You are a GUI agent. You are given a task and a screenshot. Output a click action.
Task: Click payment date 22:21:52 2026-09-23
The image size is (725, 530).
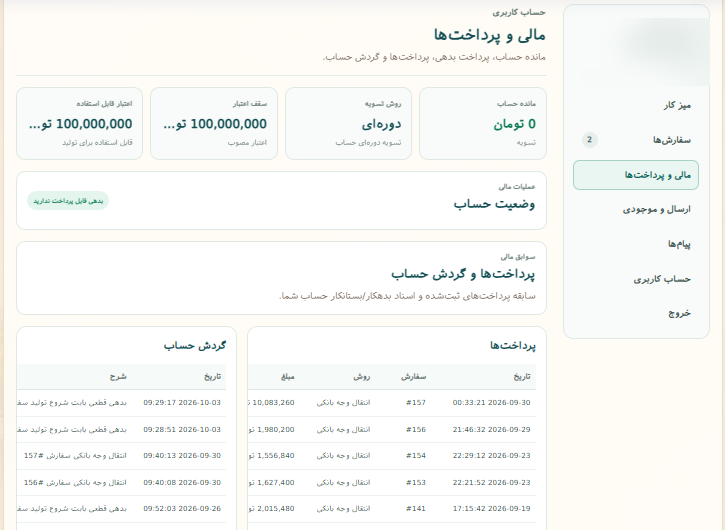(492, 482)
